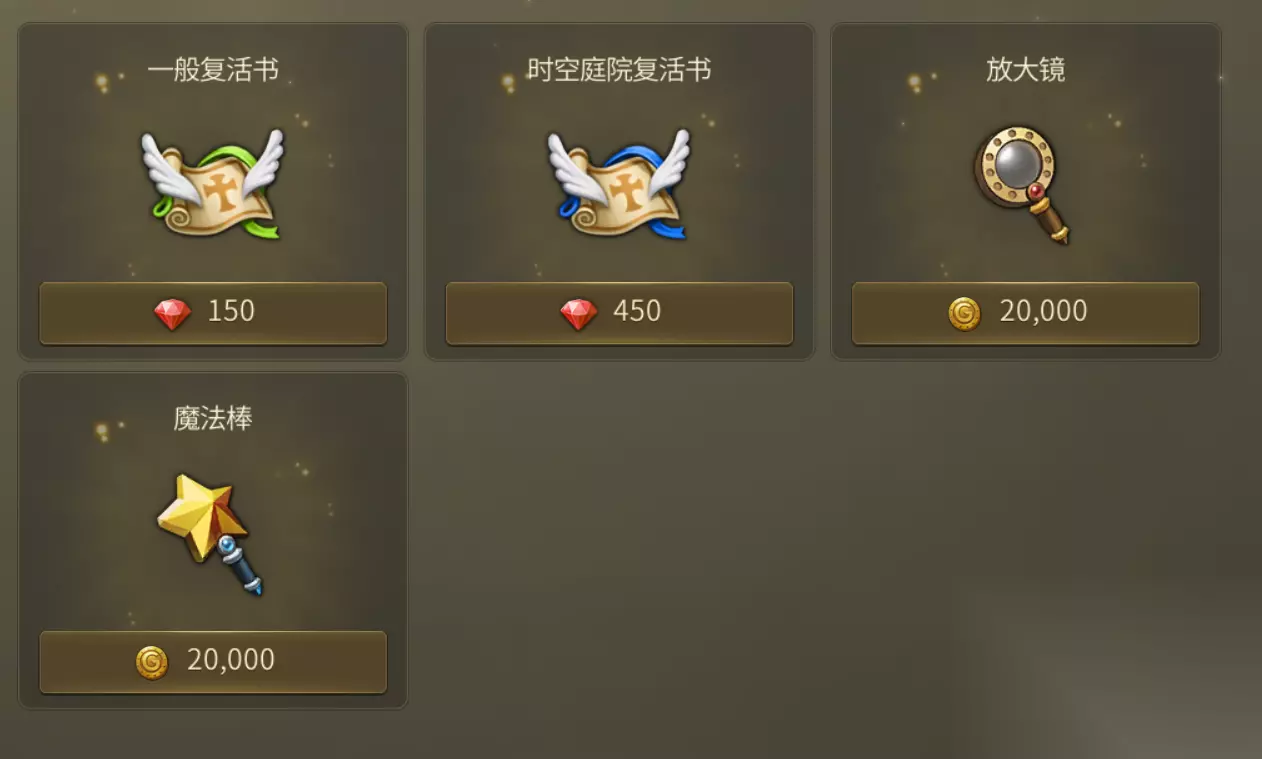This screenshot has height=759, width=1262.
Task: Click the 时空庭院复活书 item title
Action: [x=619, y=70]
